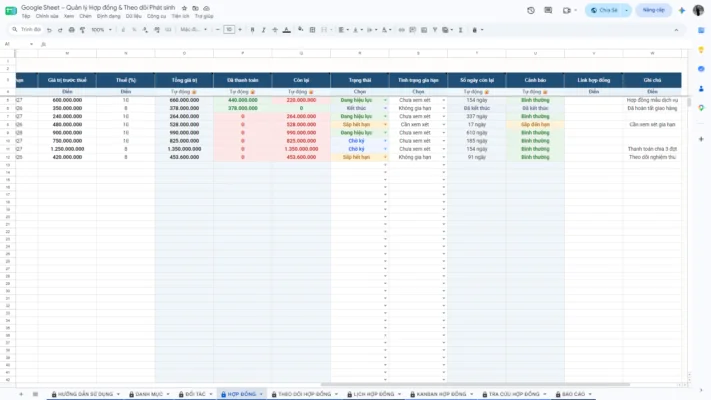Open Maps from the side panel
This screenshot has width=711, height=400.
[701, 108]
